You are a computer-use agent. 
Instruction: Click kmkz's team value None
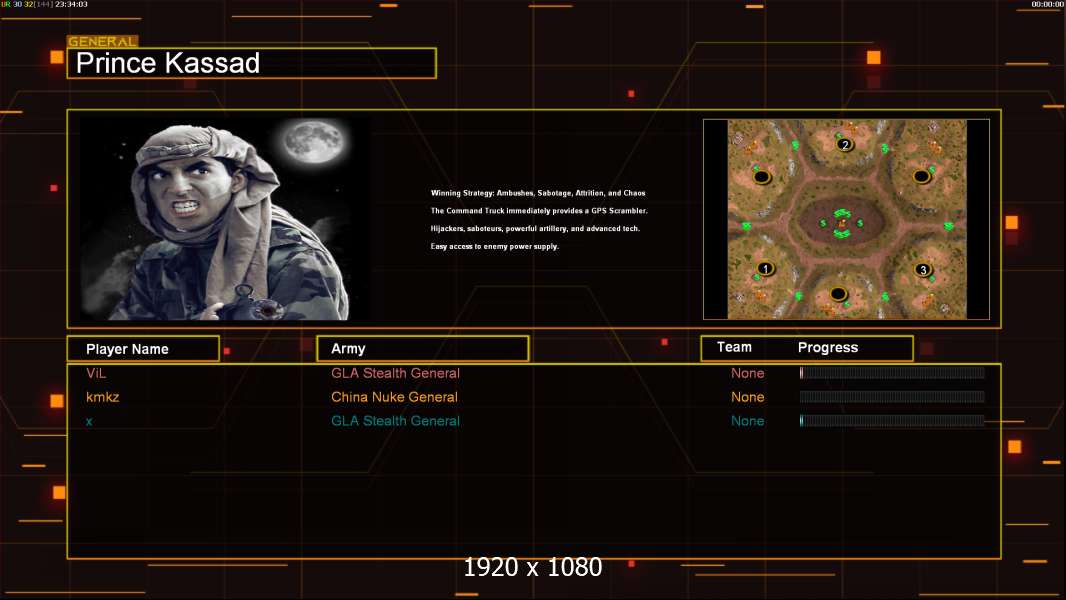click(747, 397)
